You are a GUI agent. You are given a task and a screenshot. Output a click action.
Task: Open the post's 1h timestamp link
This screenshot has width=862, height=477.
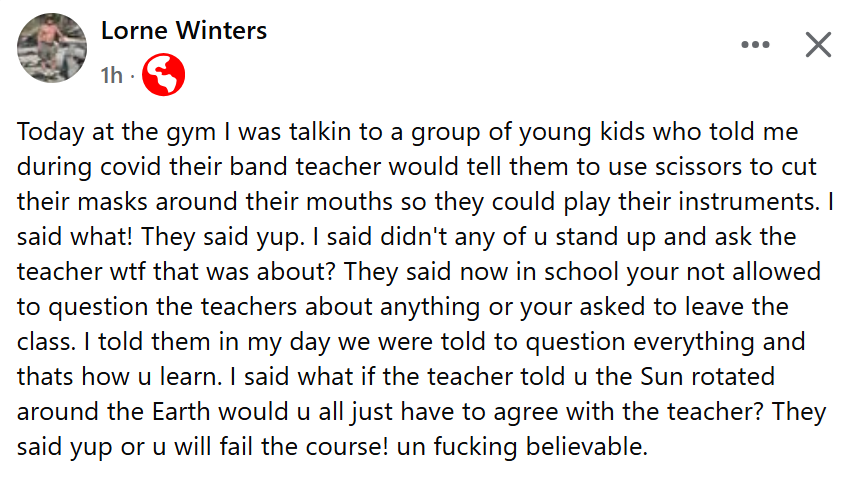pos(112,74)
